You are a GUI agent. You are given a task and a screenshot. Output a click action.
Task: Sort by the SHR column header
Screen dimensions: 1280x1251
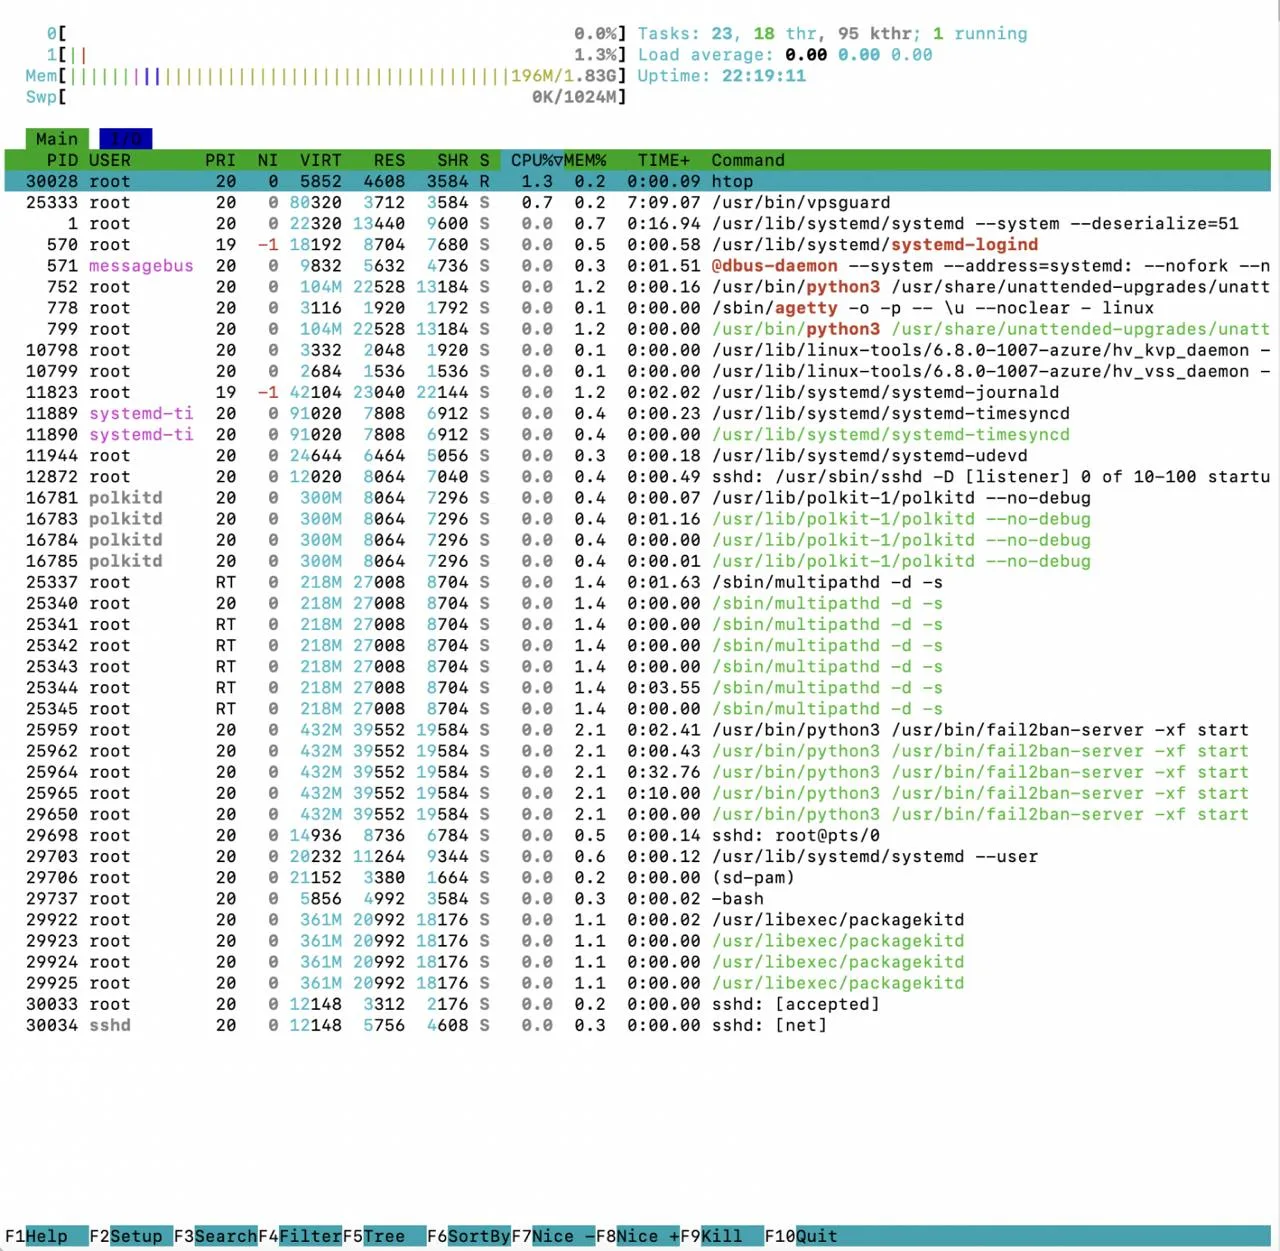[452, 160]
